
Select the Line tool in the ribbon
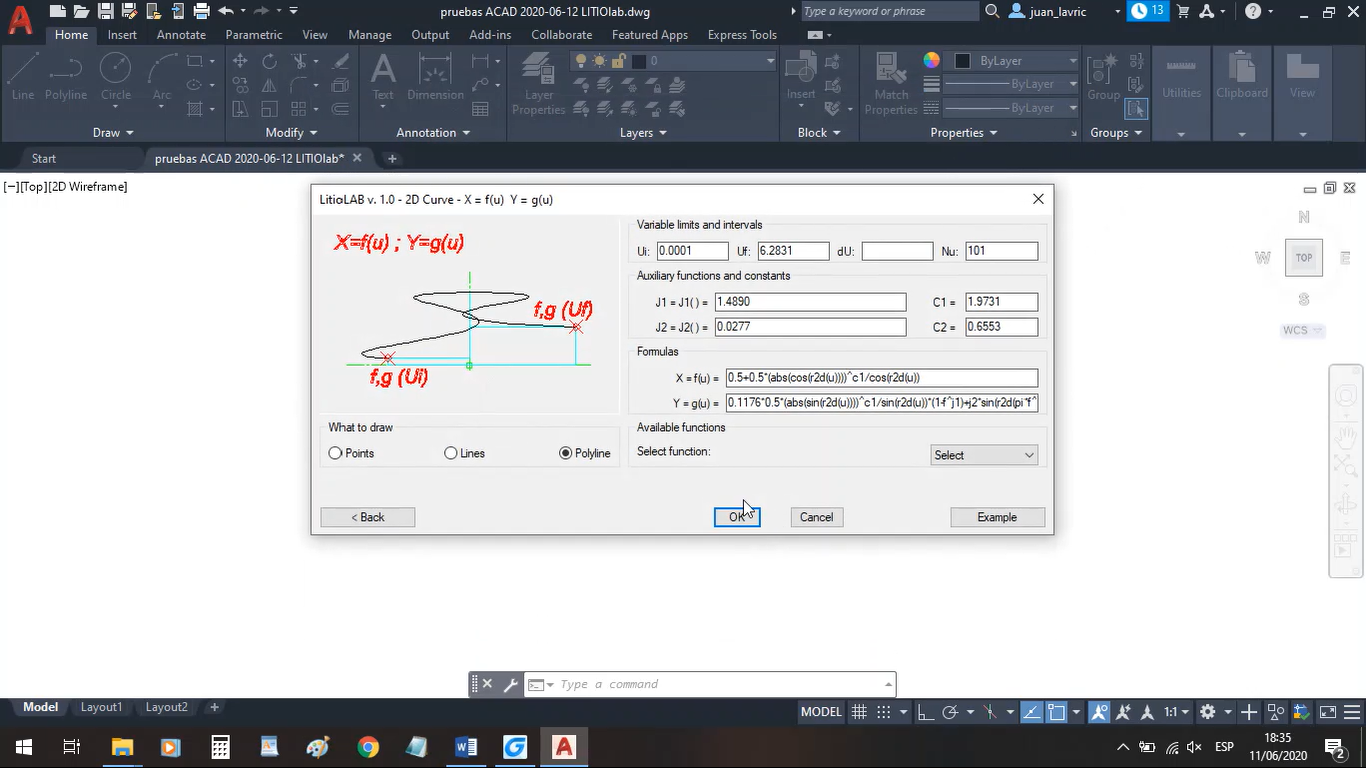click(x=23, y=77)
